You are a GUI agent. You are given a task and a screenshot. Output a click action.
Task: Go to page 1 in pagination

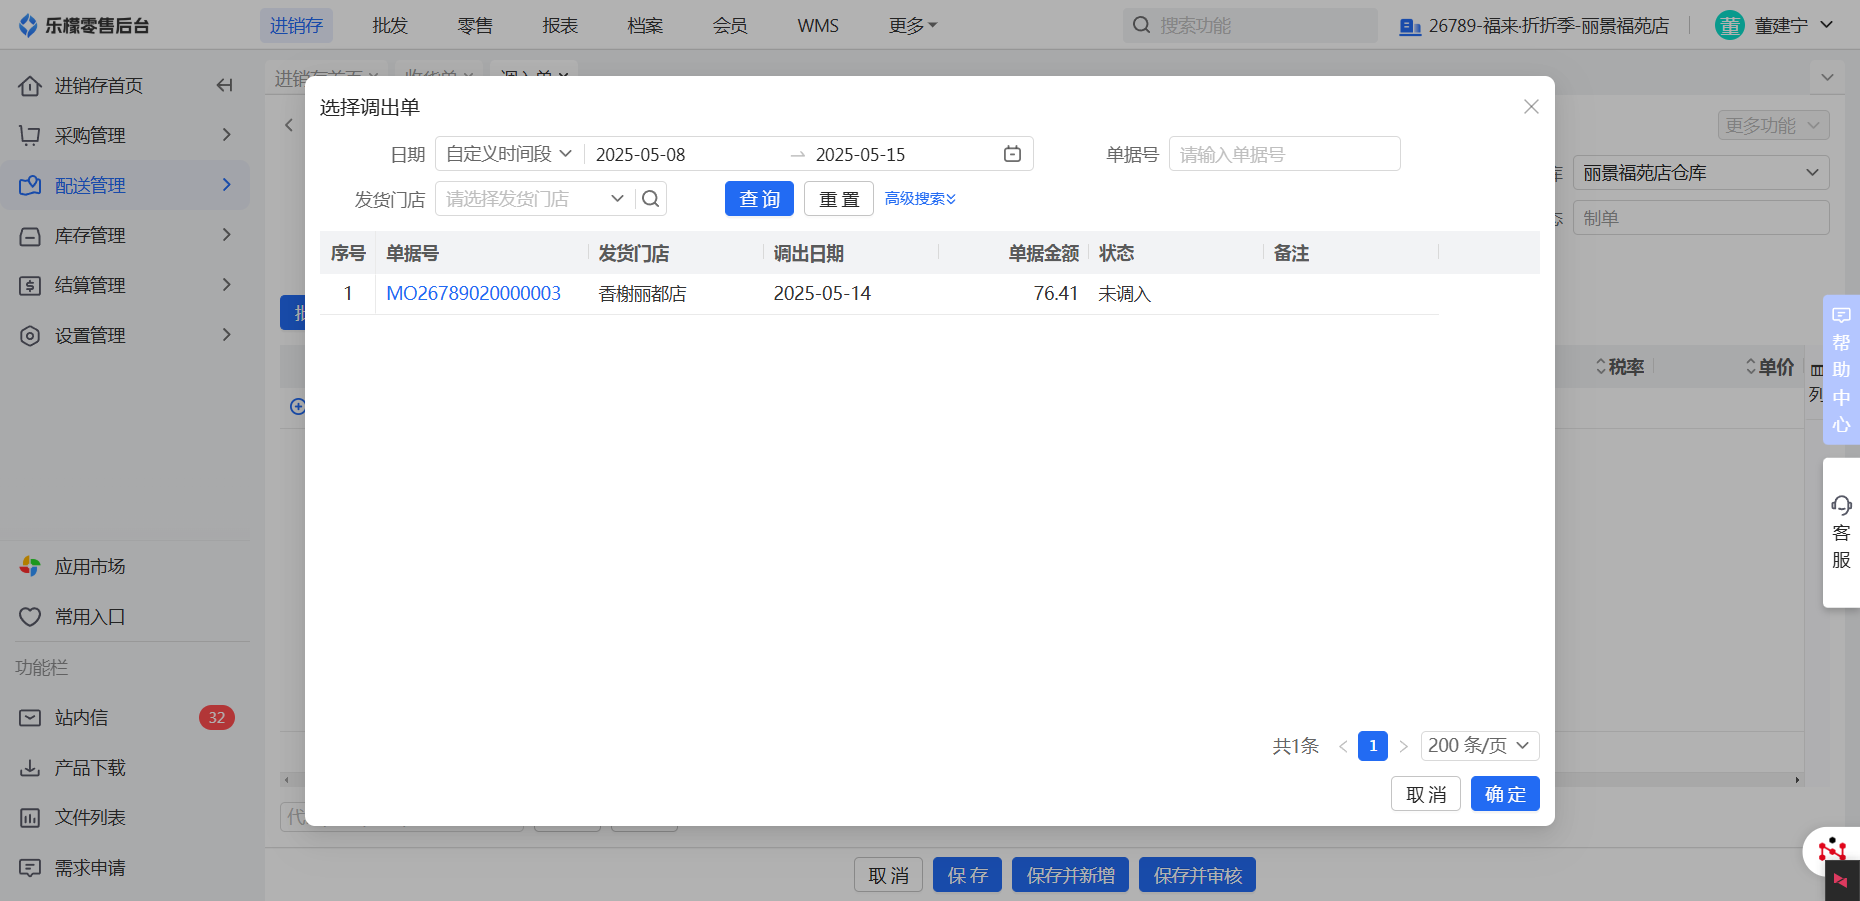coord(1372,746)
